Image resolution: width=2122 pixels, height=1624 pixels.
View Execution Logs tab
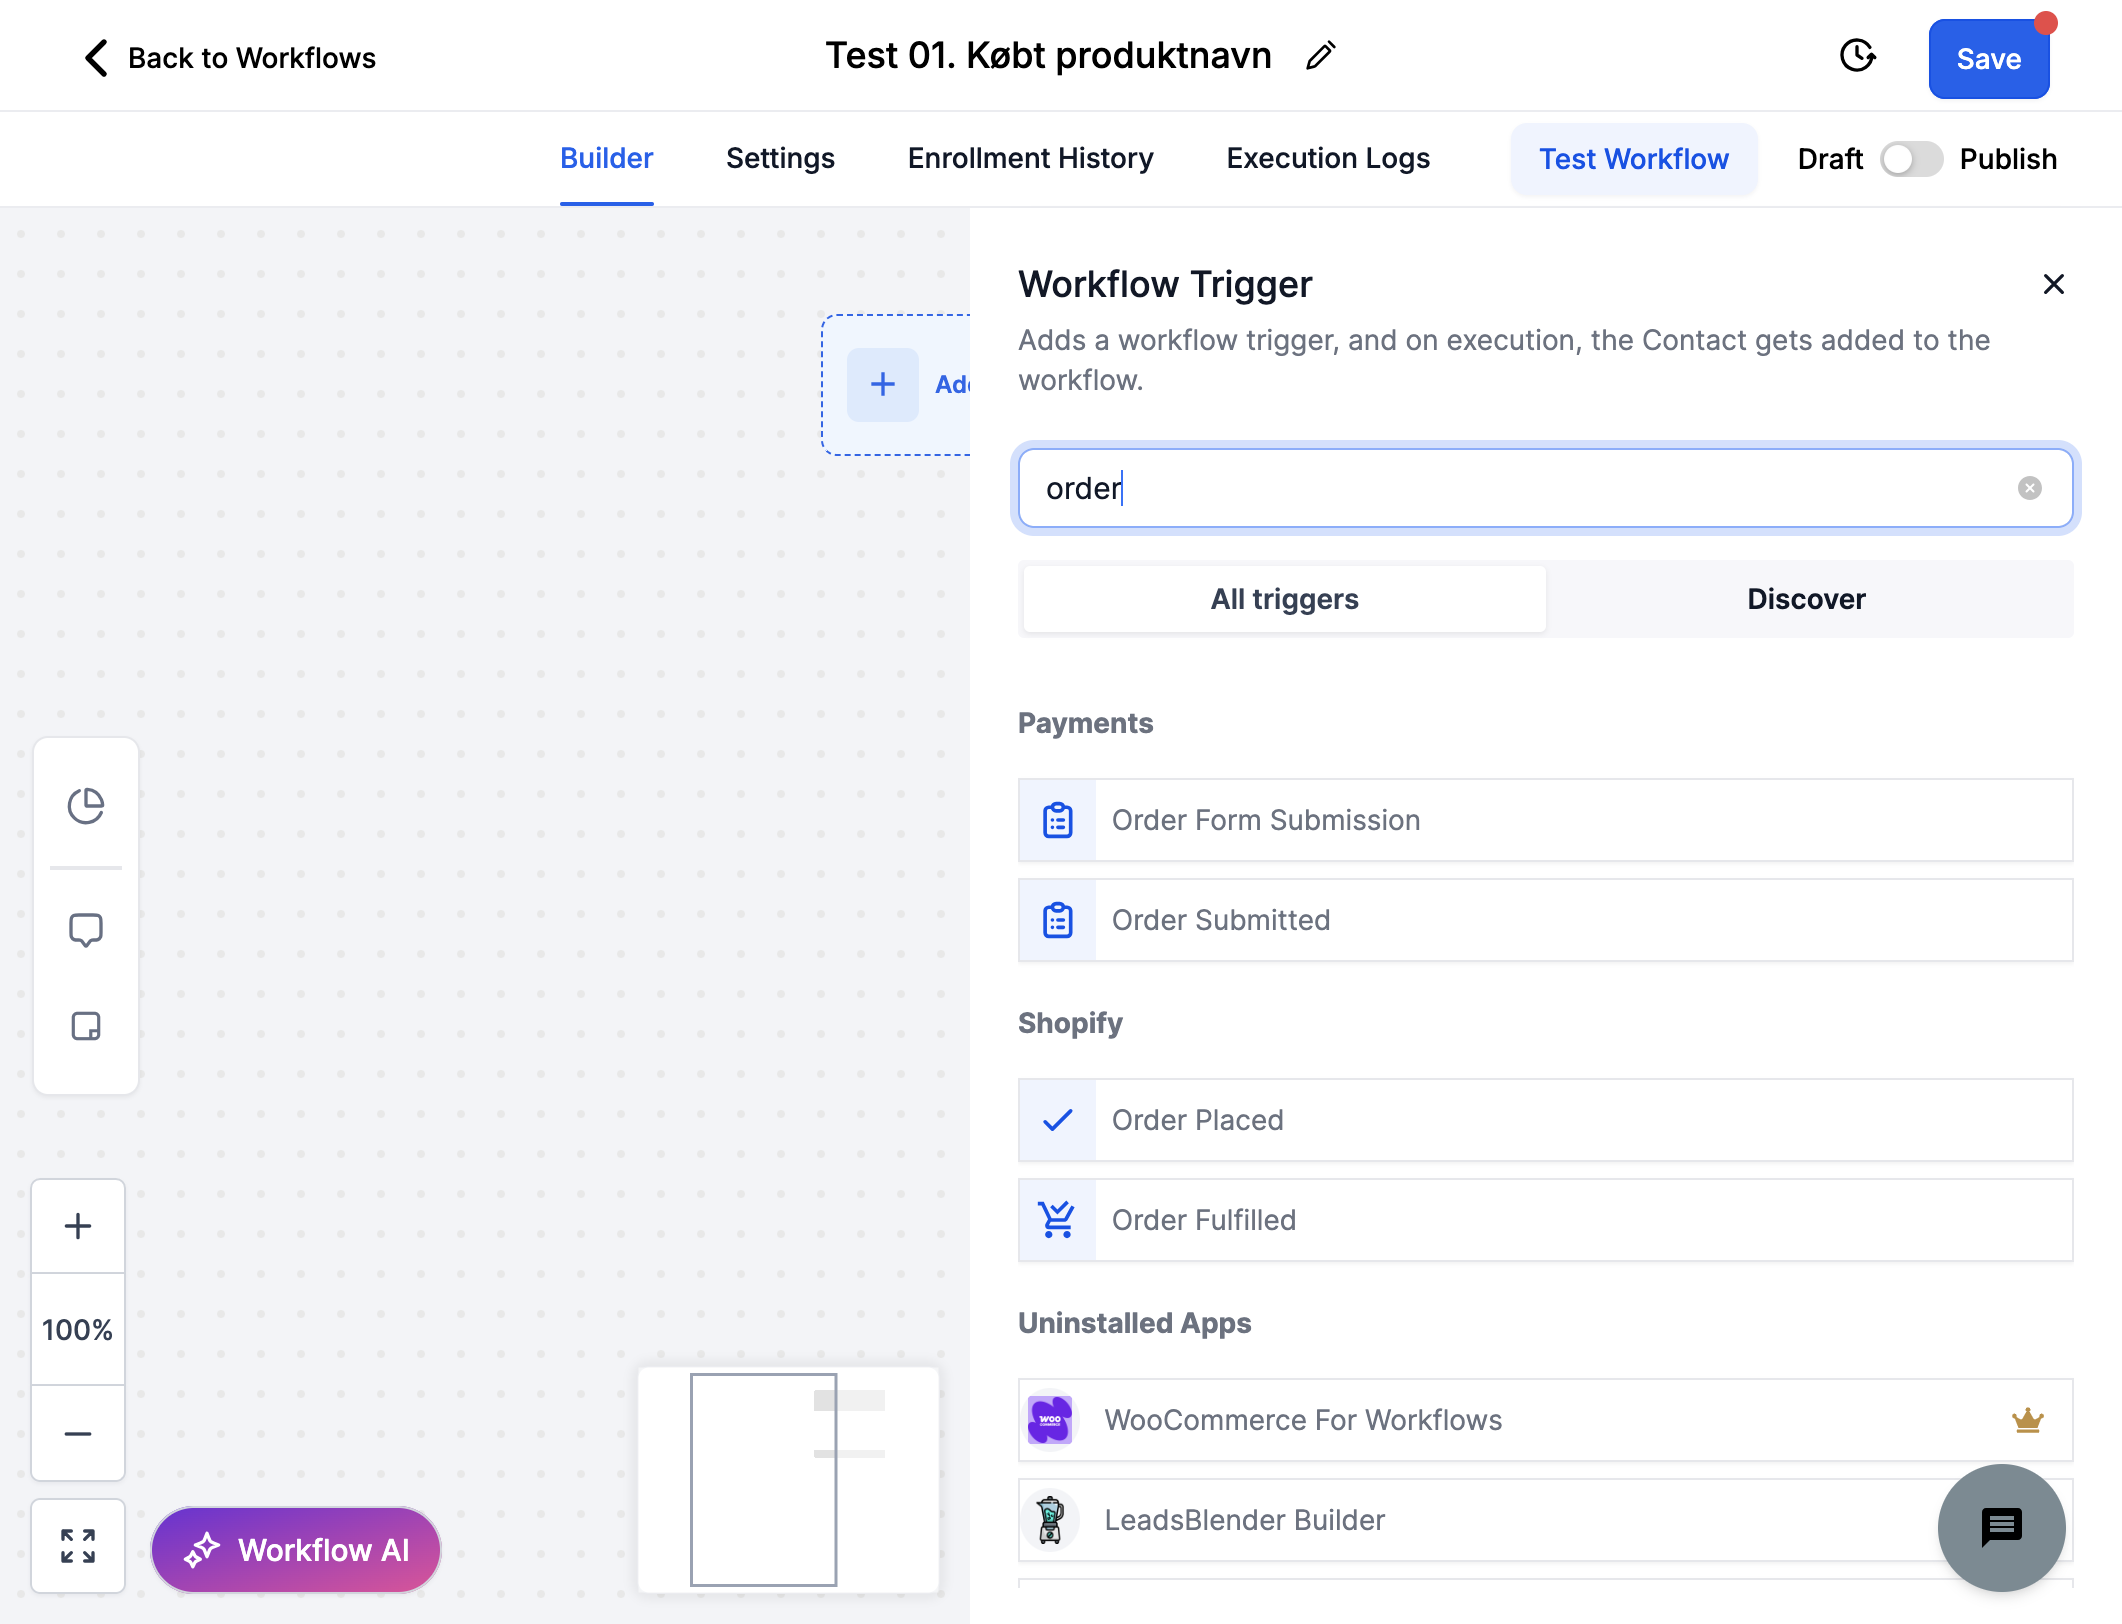tap(1328, 158)
